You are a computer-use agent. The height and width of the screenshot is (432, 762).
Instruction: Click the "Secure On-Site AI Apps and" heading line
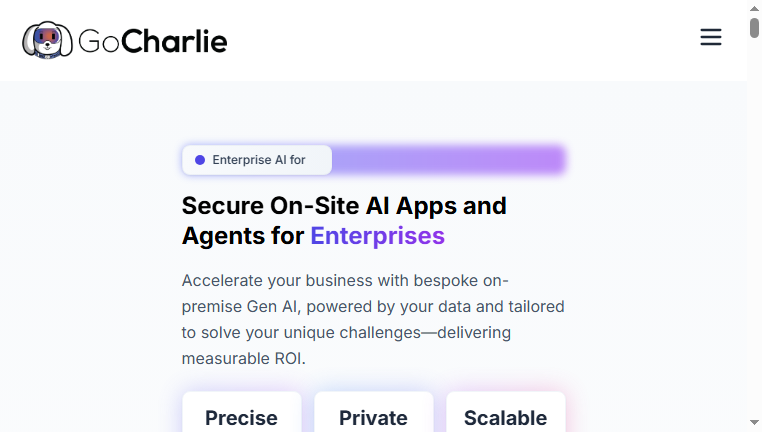pyautogui.click(x=344, y=206)
